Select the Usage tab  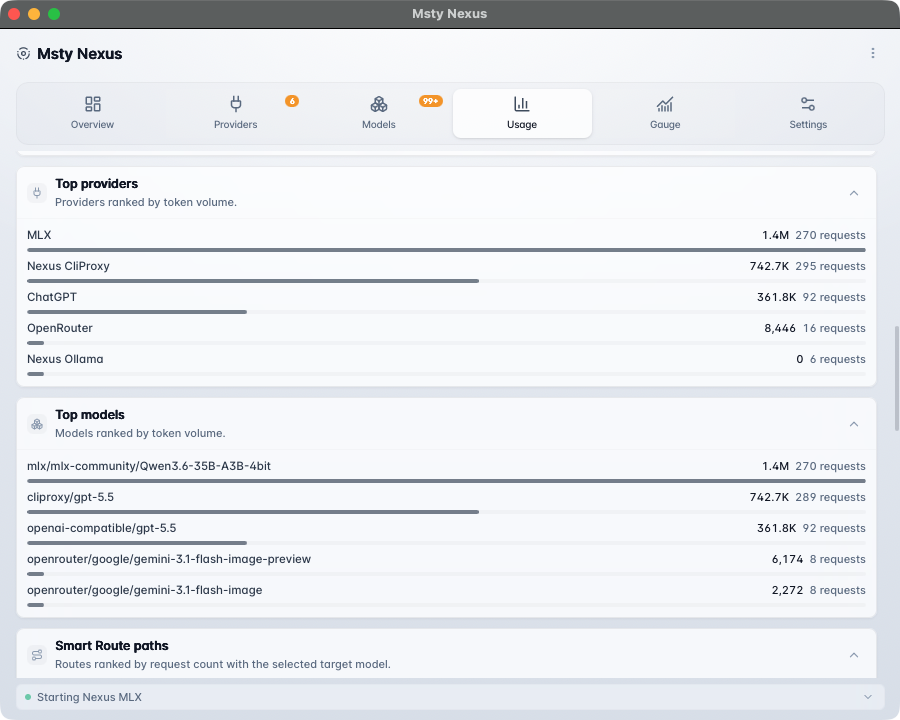tap(522, 113)
